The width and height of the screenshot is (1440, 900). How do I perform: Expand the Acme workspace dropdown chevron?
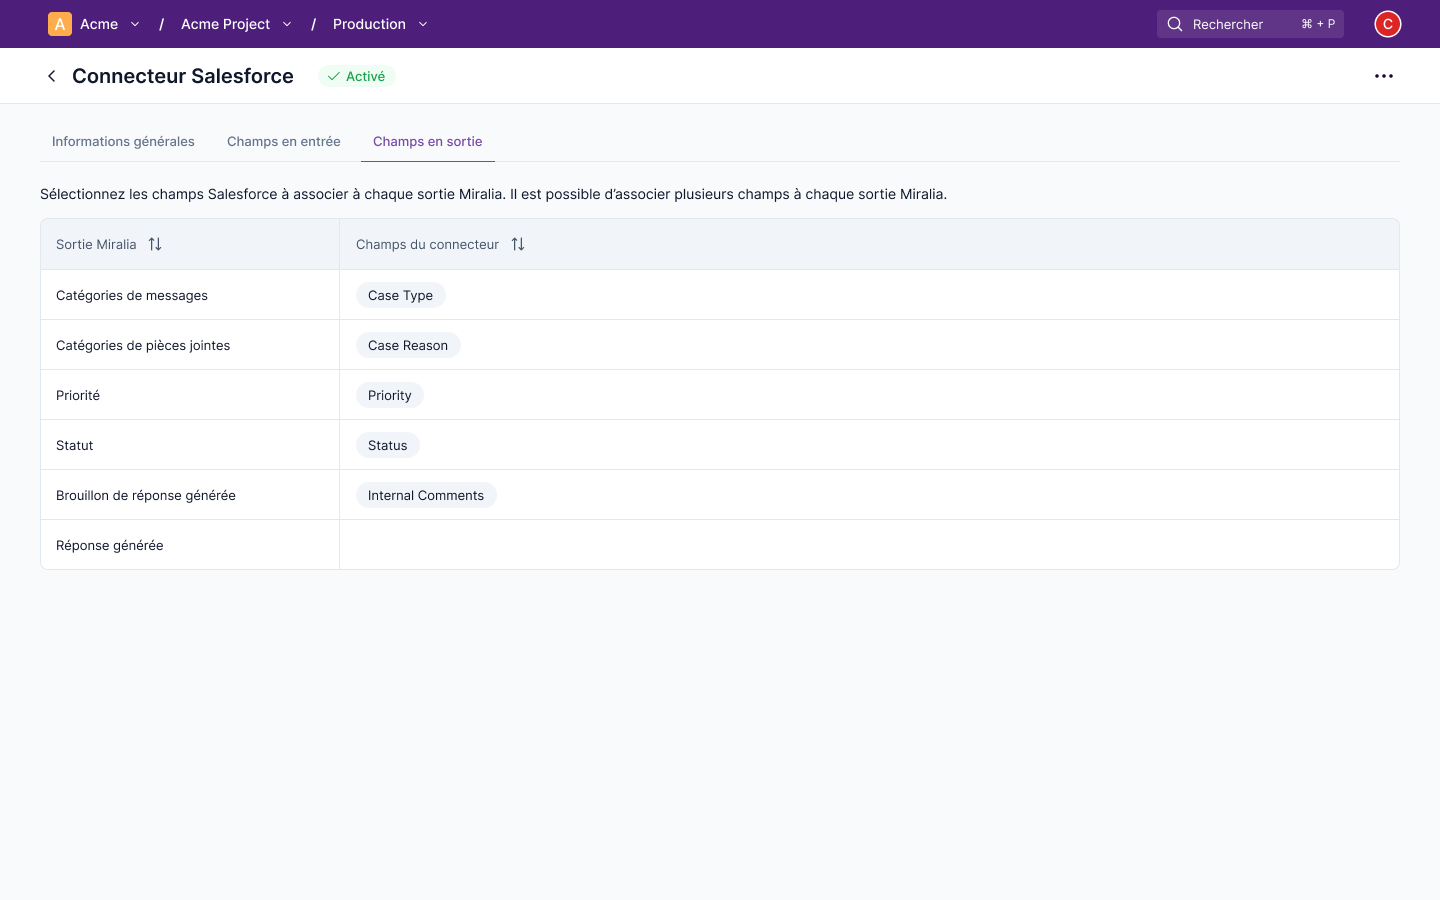[135, 24]
